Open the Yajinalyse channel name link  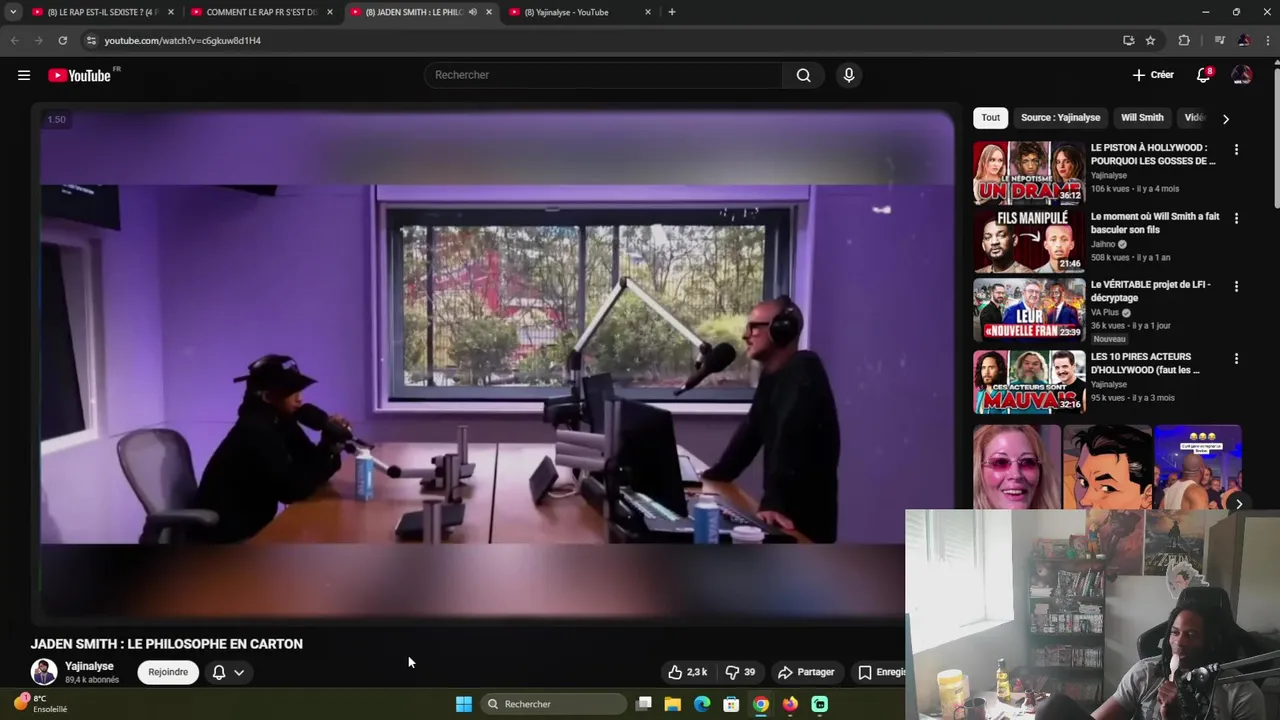(x=89, y=666)
